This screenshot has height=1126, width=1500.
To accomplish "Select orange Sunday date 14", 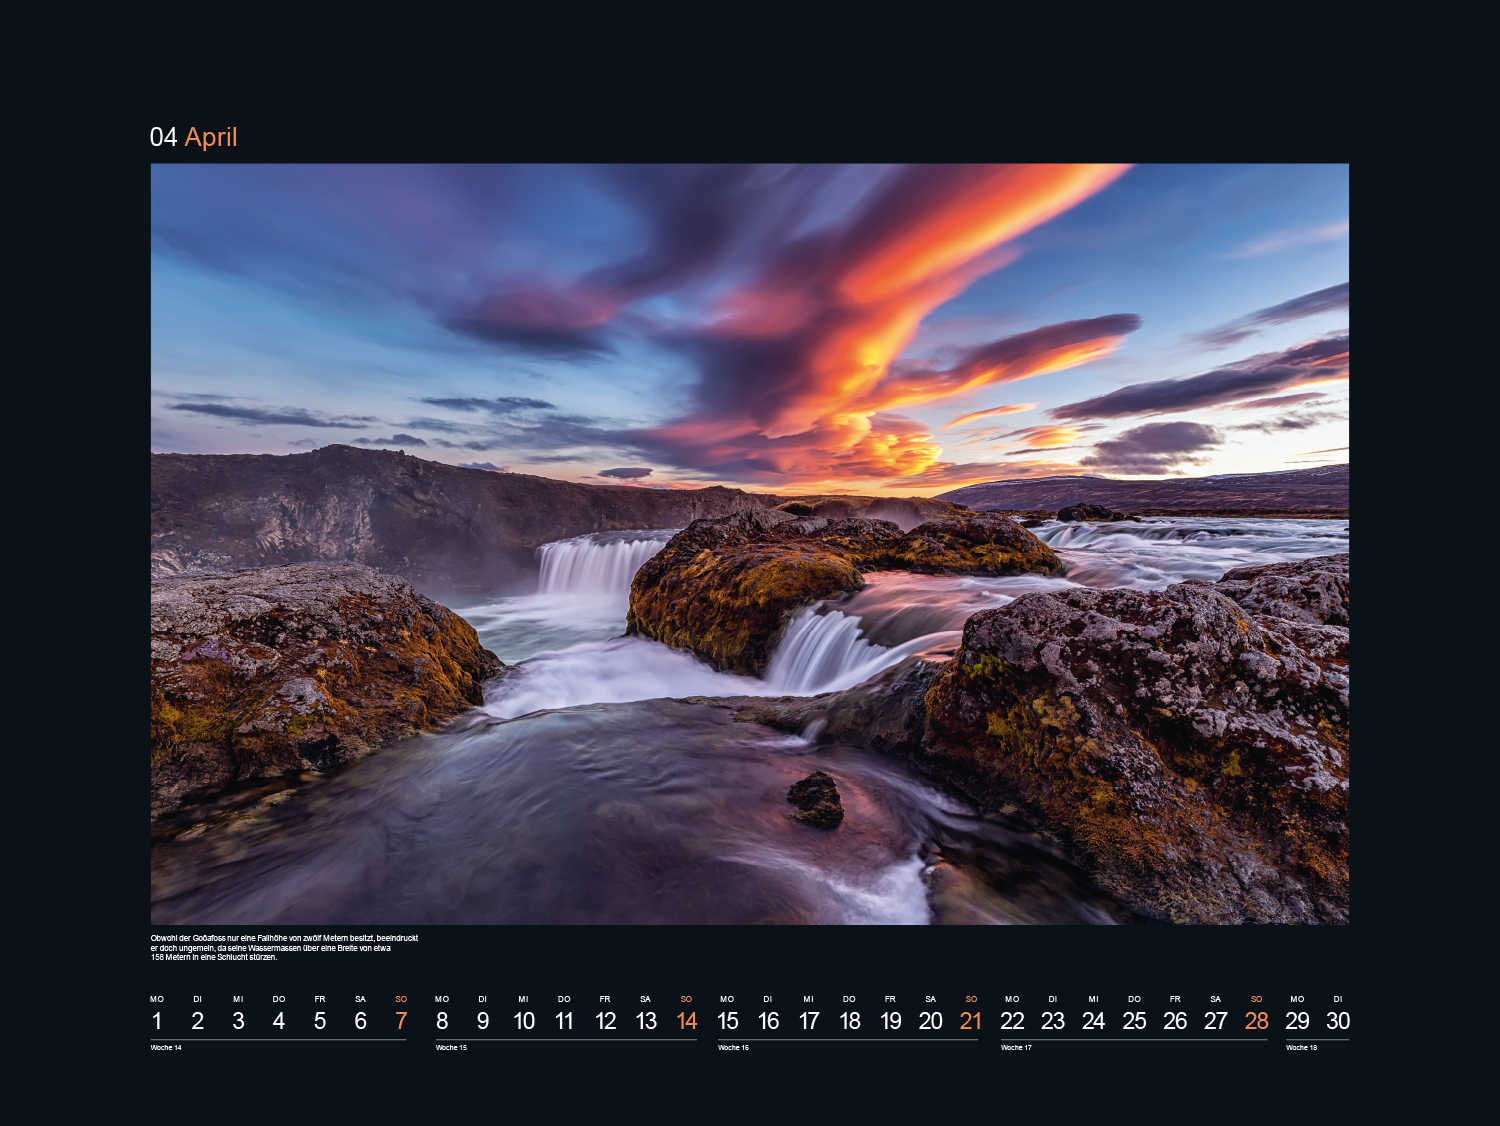I will click(x=686, y=1021).
